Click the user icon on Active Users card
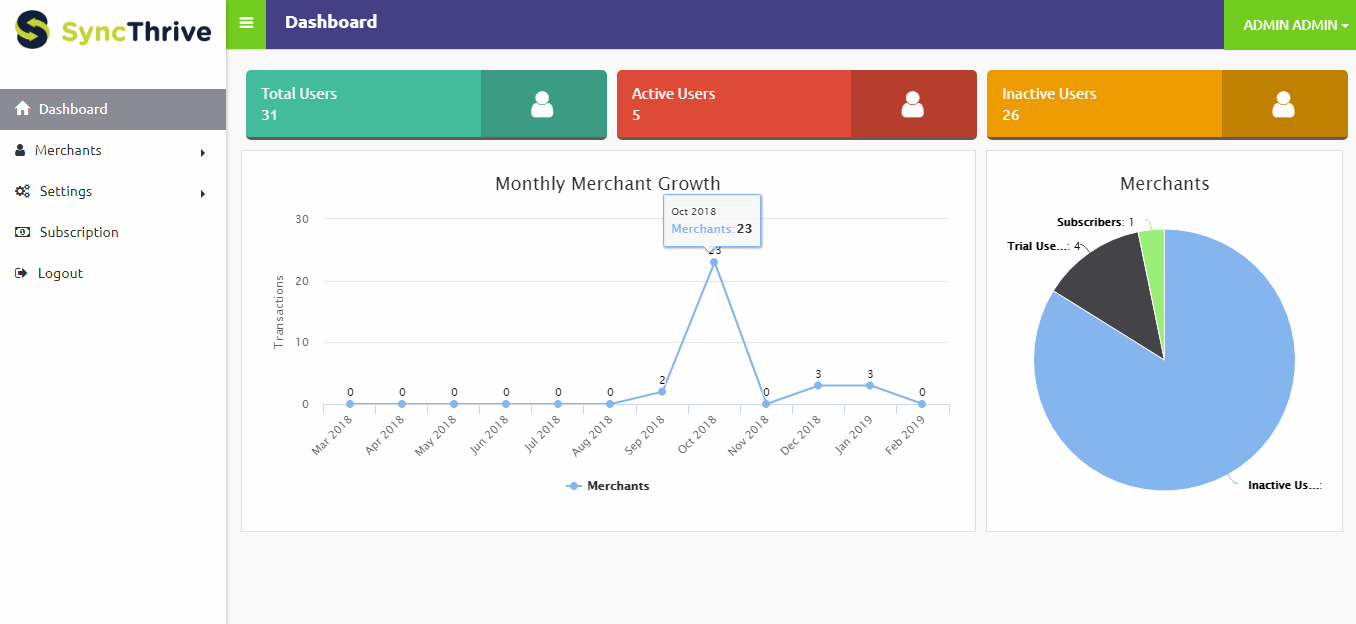Image resolution: width=1356 pixels, height=624 pixels. [x=912, y=104]
